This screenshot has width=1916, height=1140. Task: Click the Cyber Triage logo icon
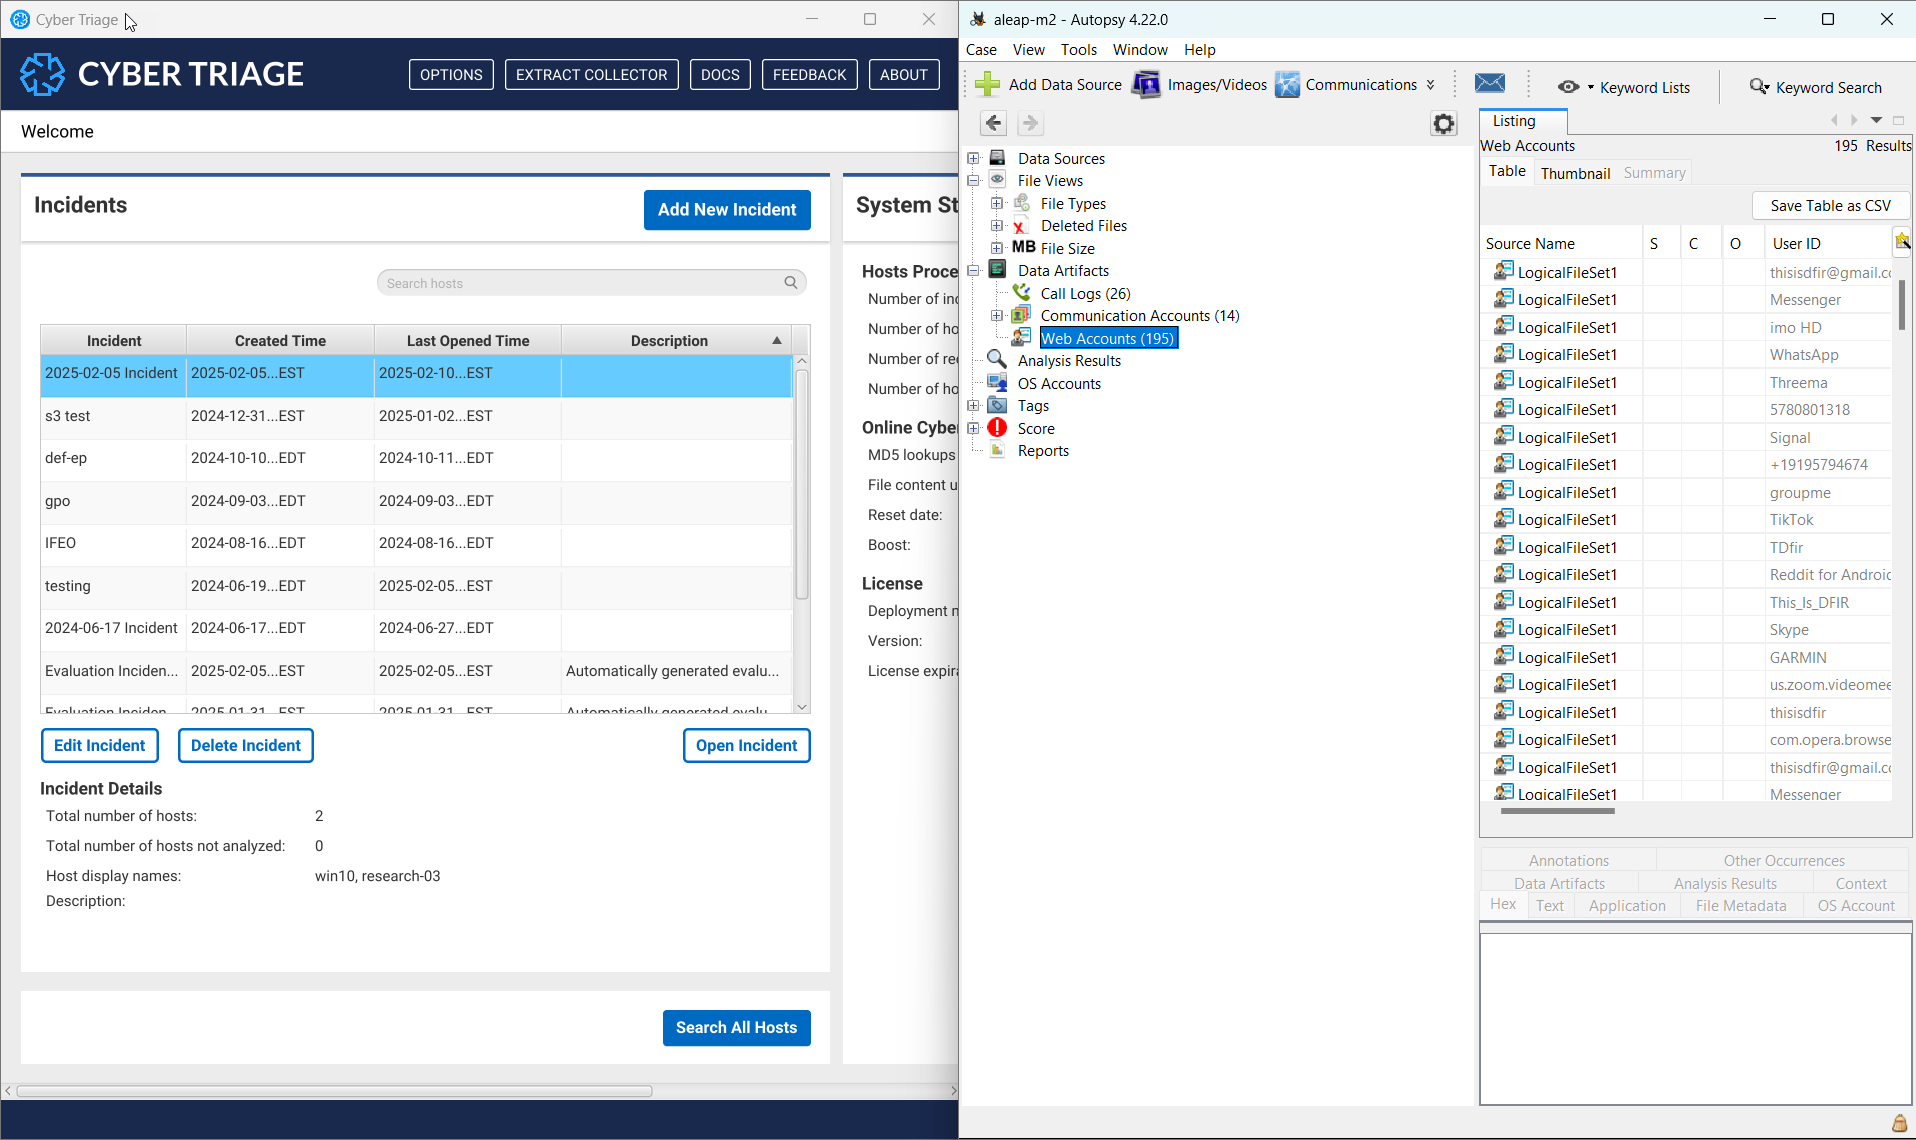(x=42, y=74)
